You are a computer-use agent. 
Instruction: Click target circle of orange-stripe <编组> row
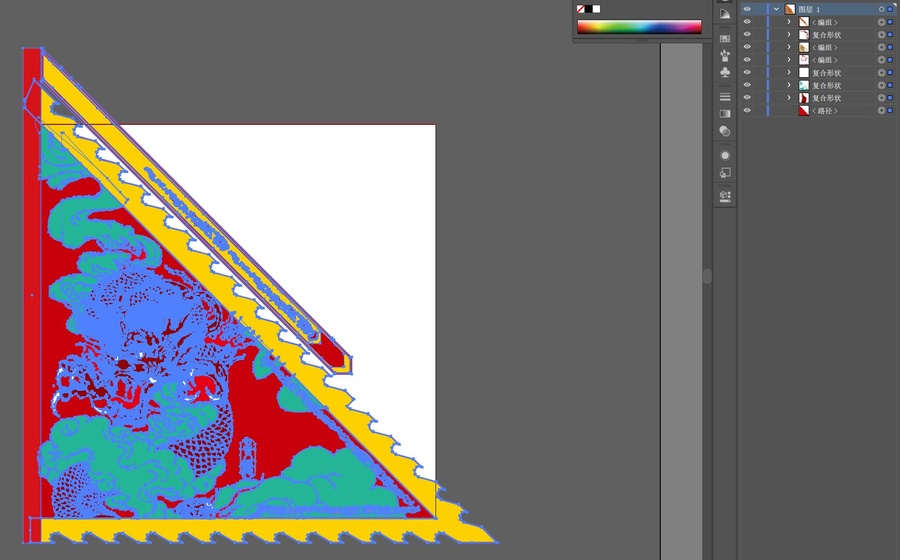tap(881, 22)
